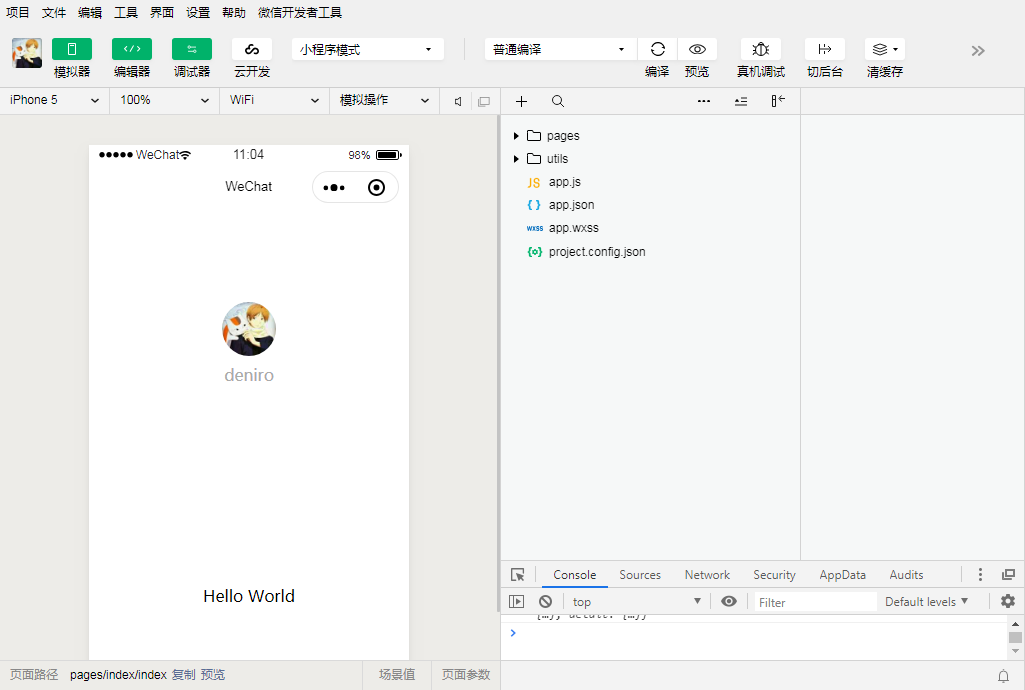1025x690 pixels.
Task: Click the console Filter input field
Action: pos(815,602)
